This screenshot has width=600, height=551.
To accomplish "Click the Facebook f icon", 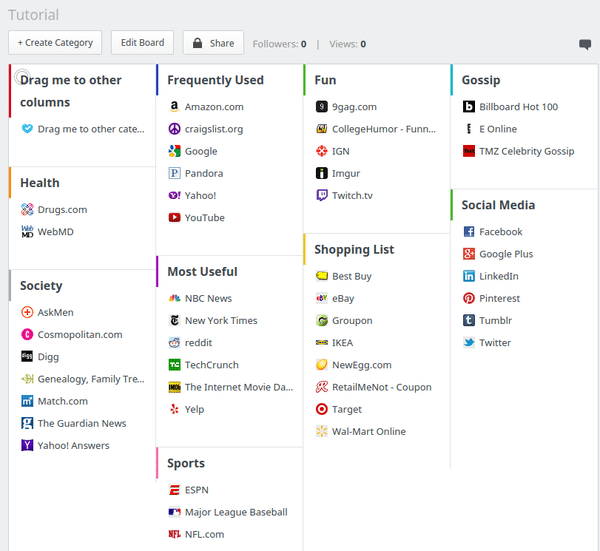I will [469, 231].
